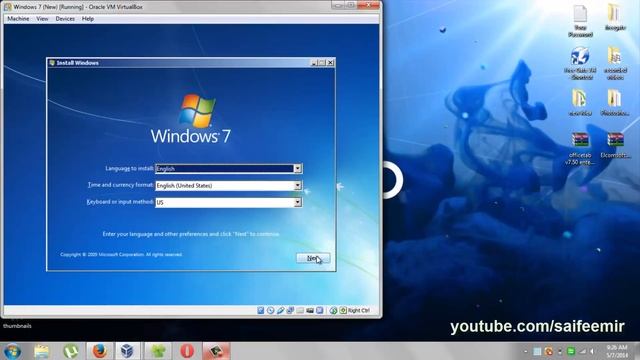The height and width of the screenshot is (360, 640).
Task: Click the display icon left of the green arrow icon
Action: pos(320,311)
